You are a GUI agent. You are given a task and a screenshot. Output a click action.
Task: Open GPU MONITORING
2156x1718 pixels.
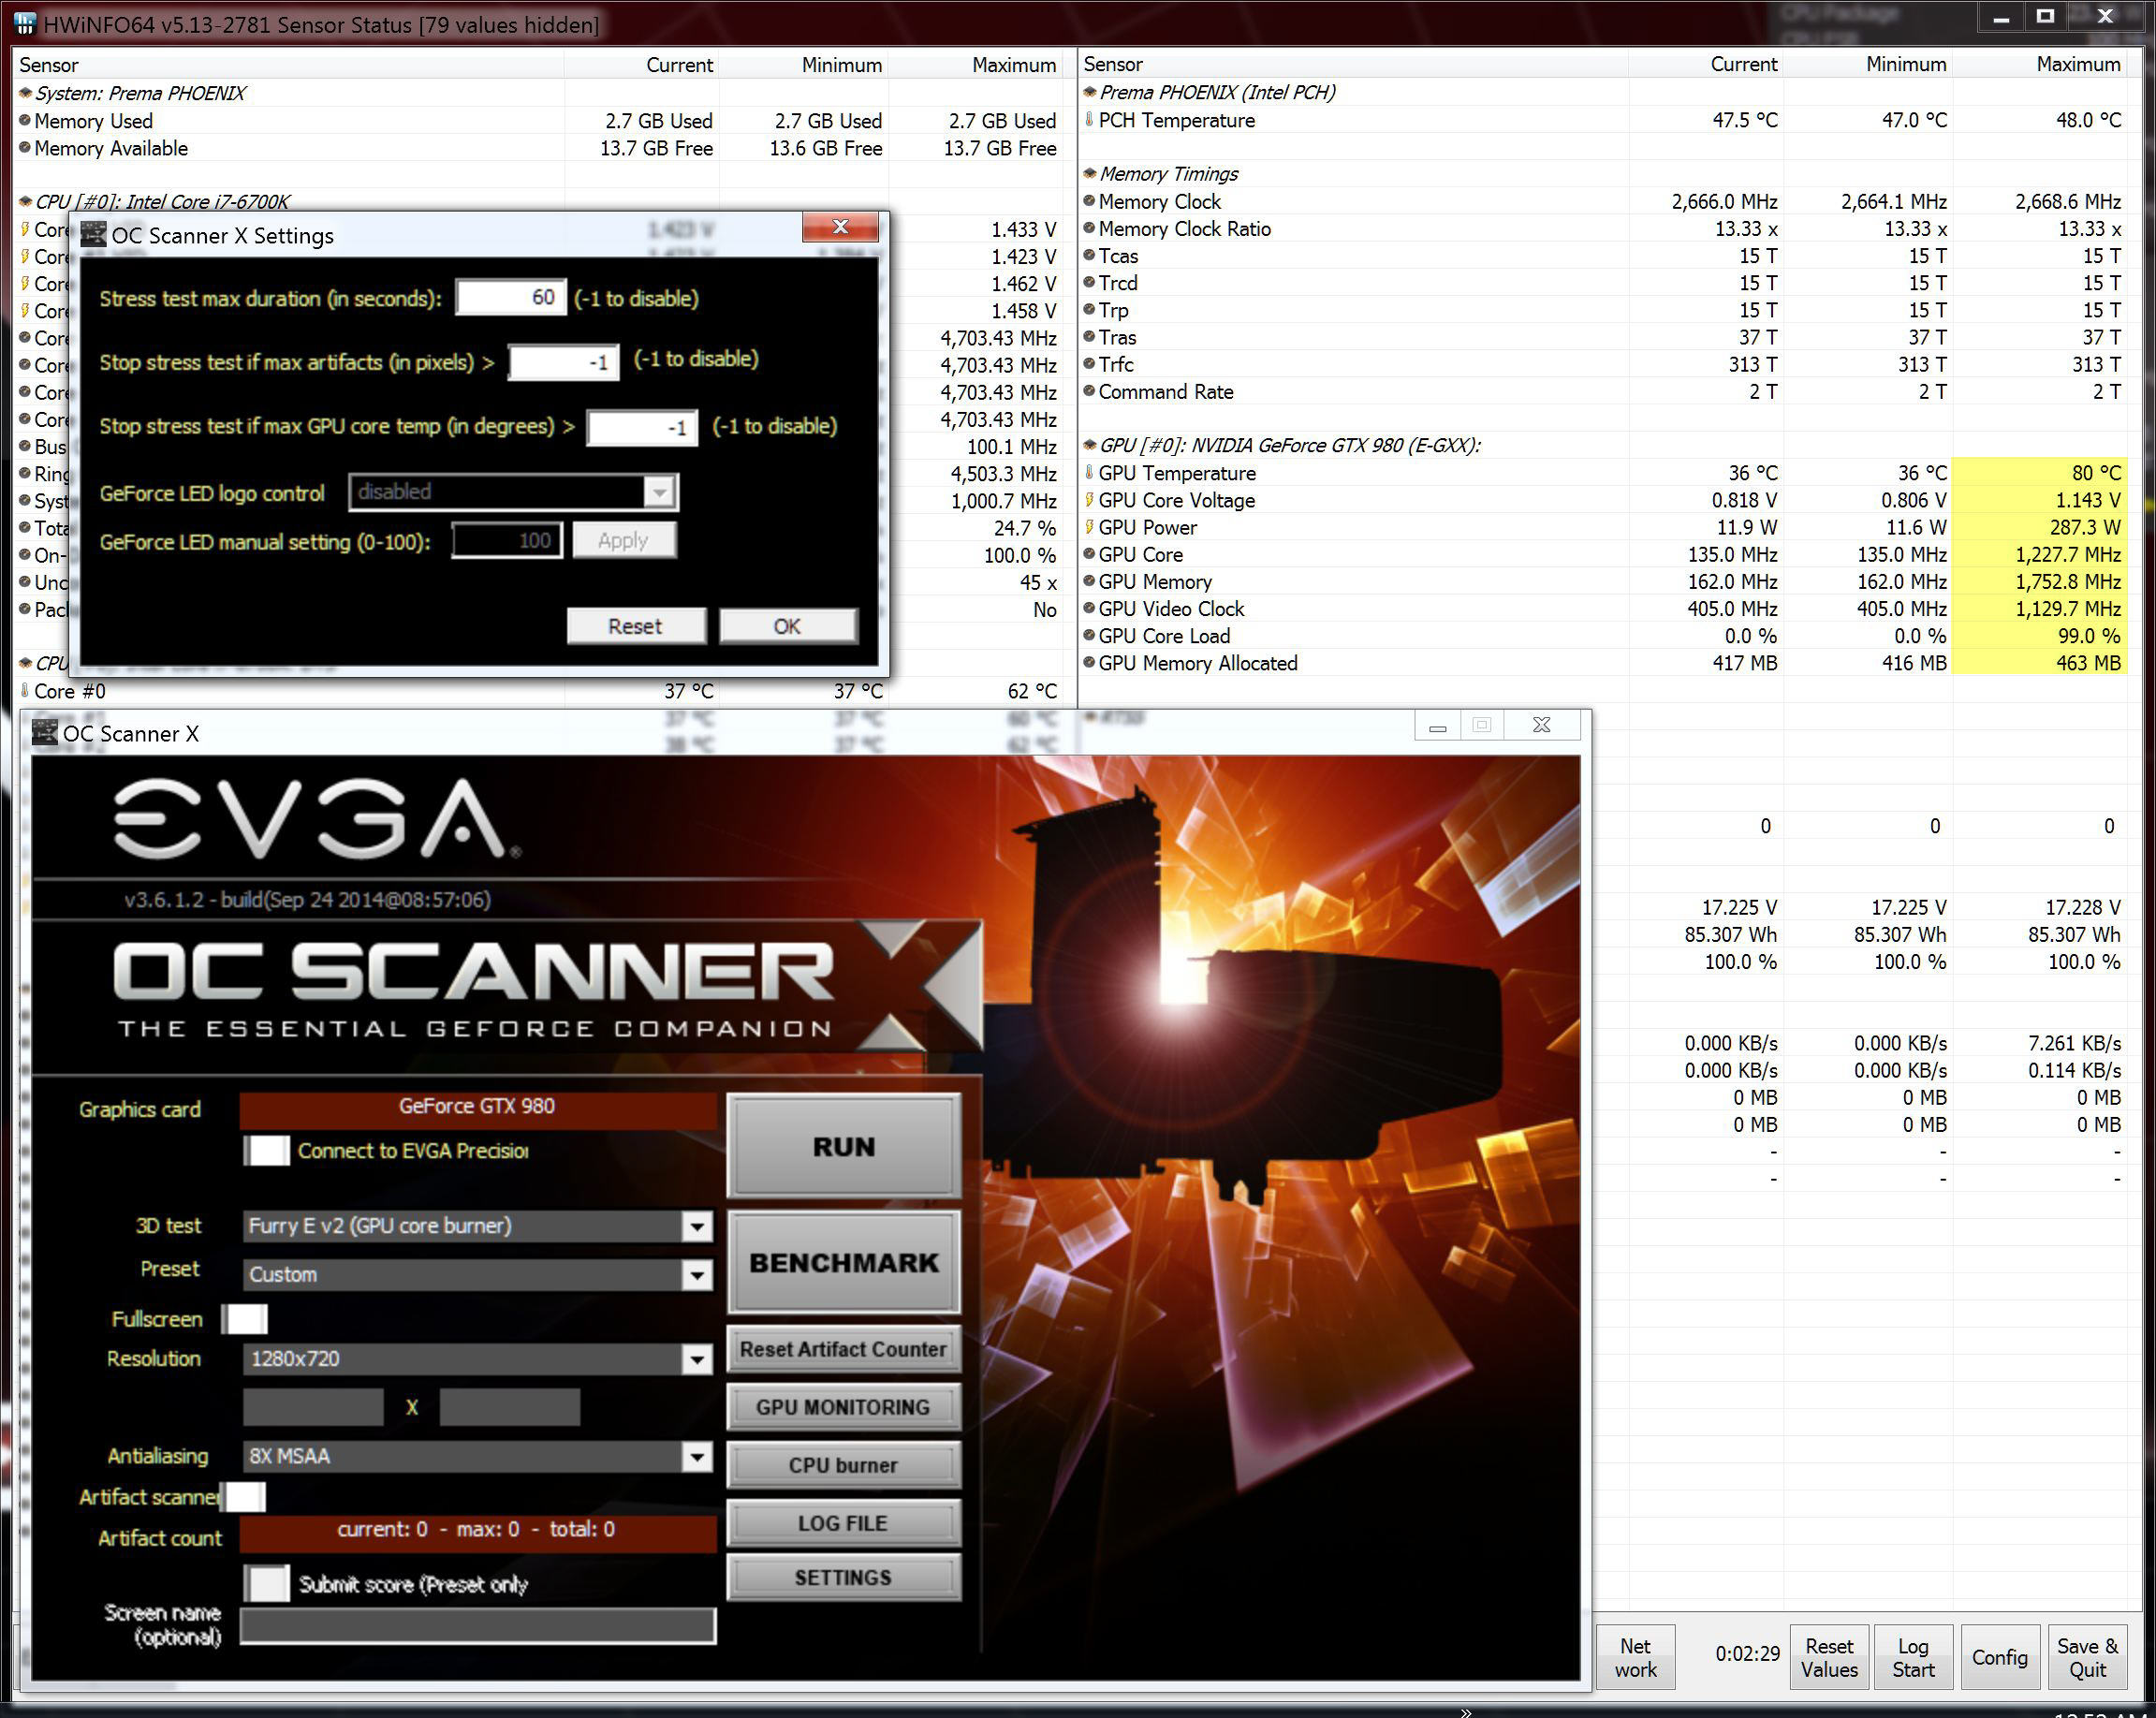(x=844, y=1407)
